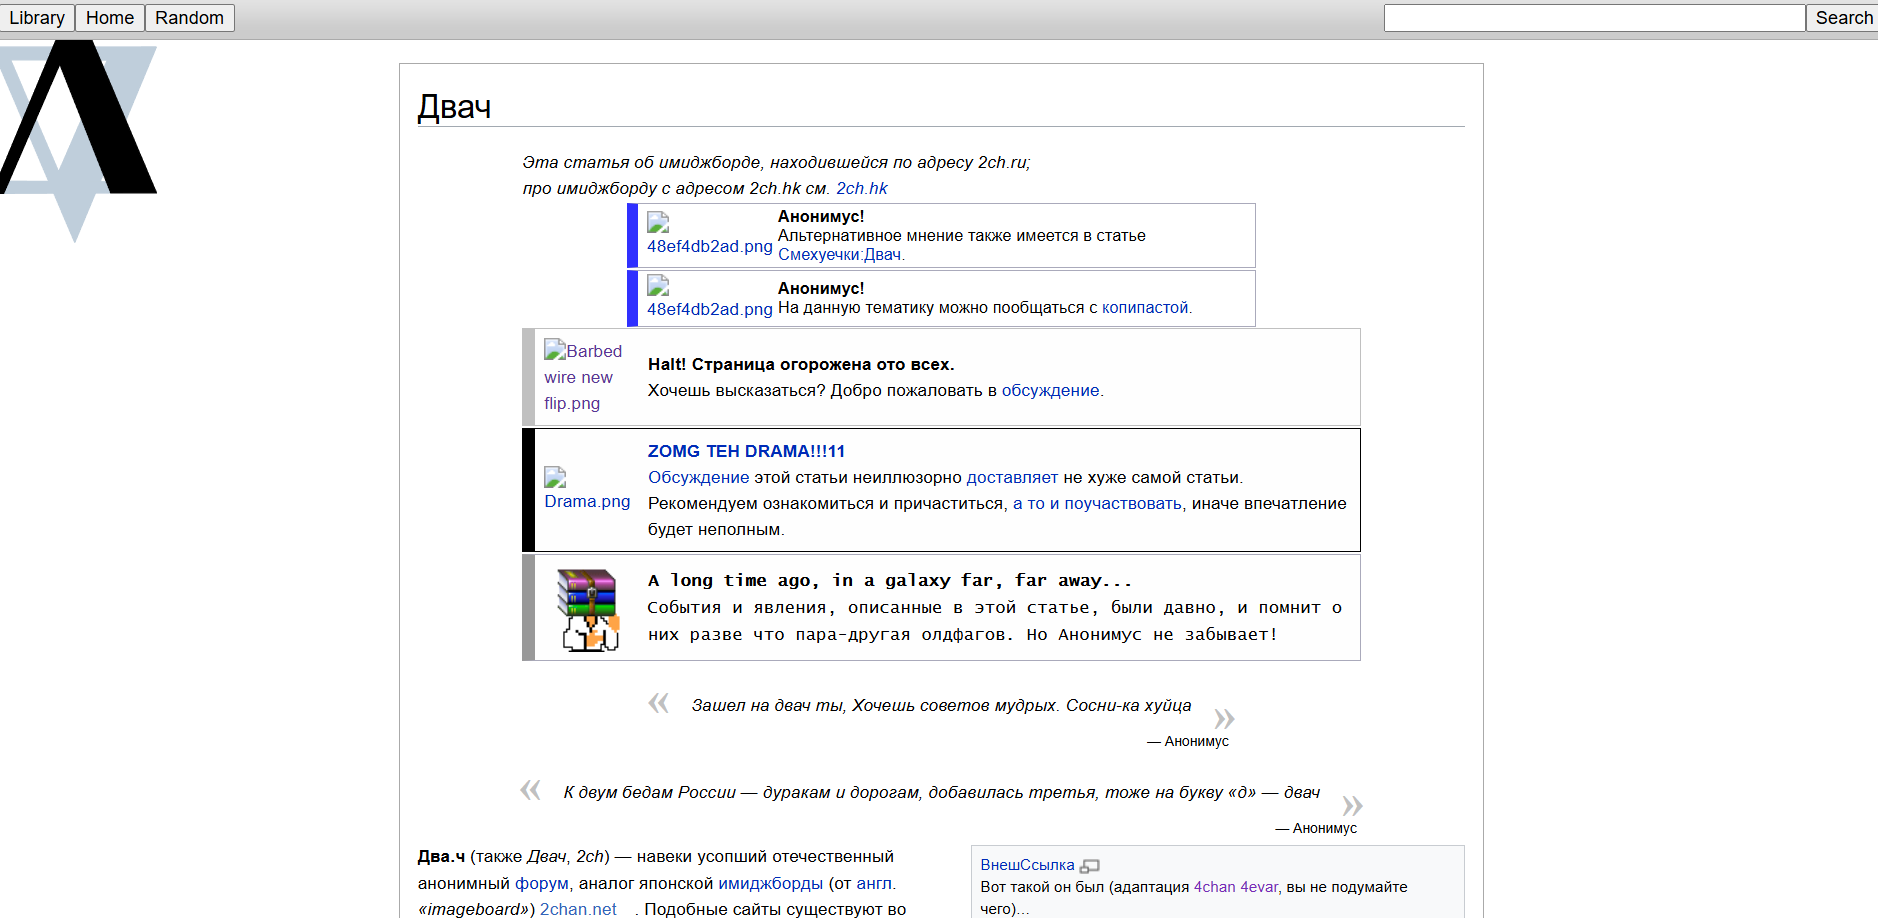The width and height of the screenshot is (1878, 918).
Task: Open Обсуждение link in the drama notice
Action: [698, 477]
